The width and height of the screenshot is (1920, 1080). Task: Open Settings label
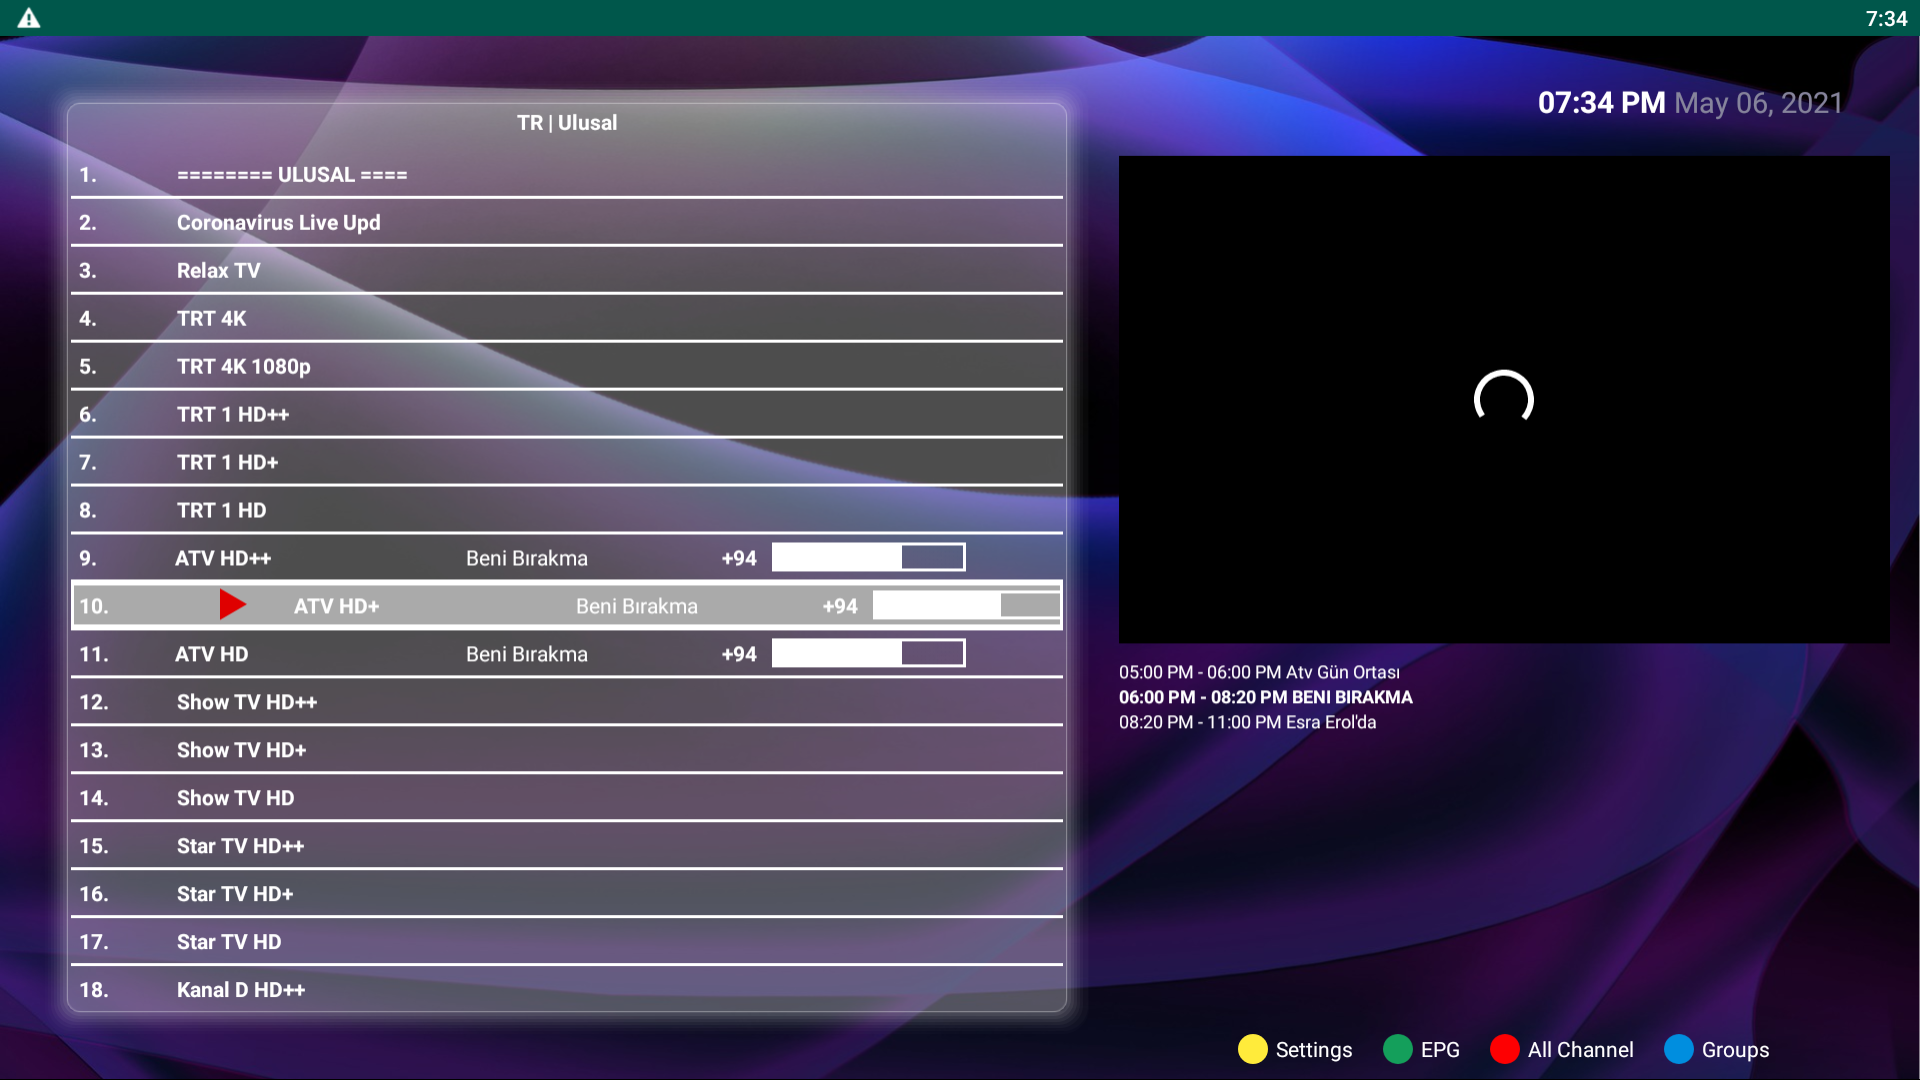[x=1313, y=1050]
